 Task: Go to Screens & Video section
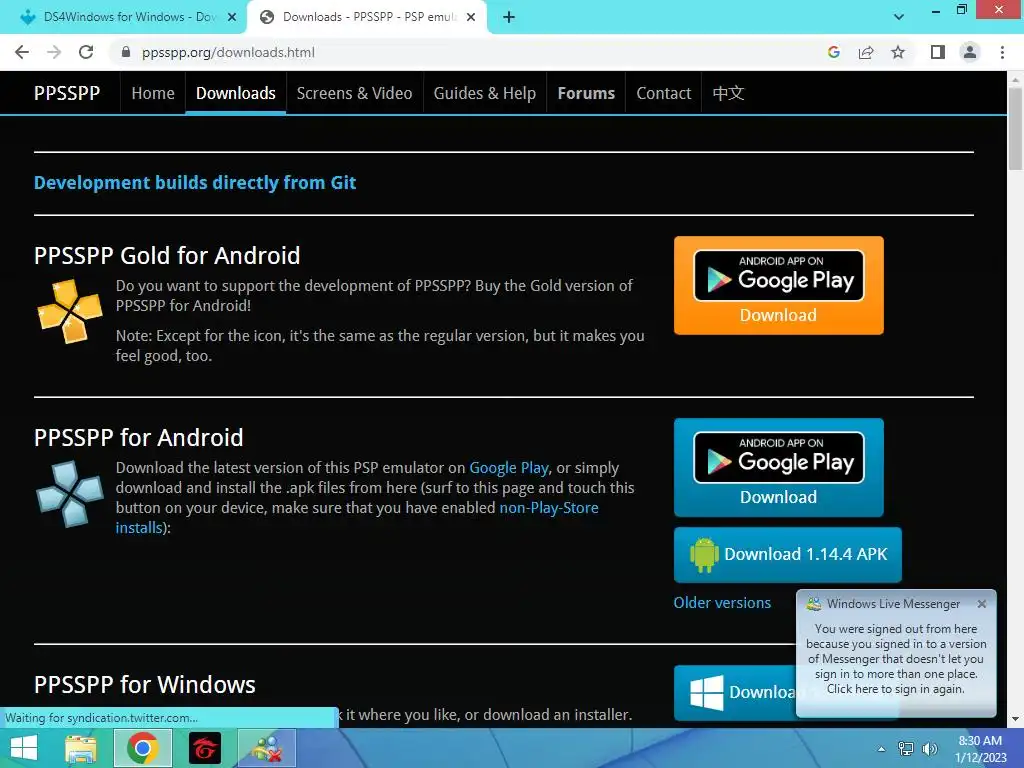tap(355, 93)
